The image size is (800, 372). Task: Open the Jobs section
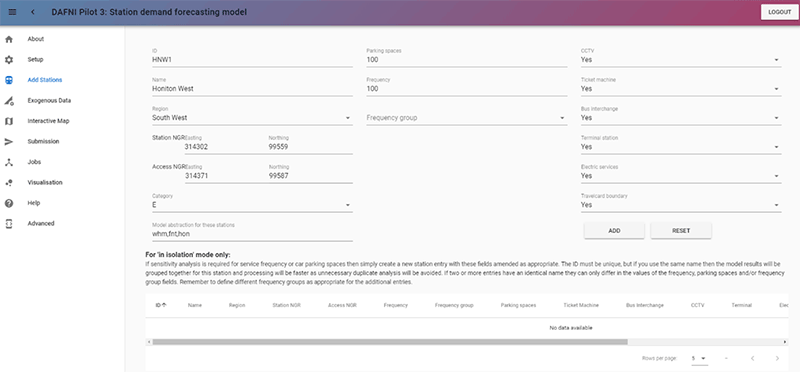point(34,162)
